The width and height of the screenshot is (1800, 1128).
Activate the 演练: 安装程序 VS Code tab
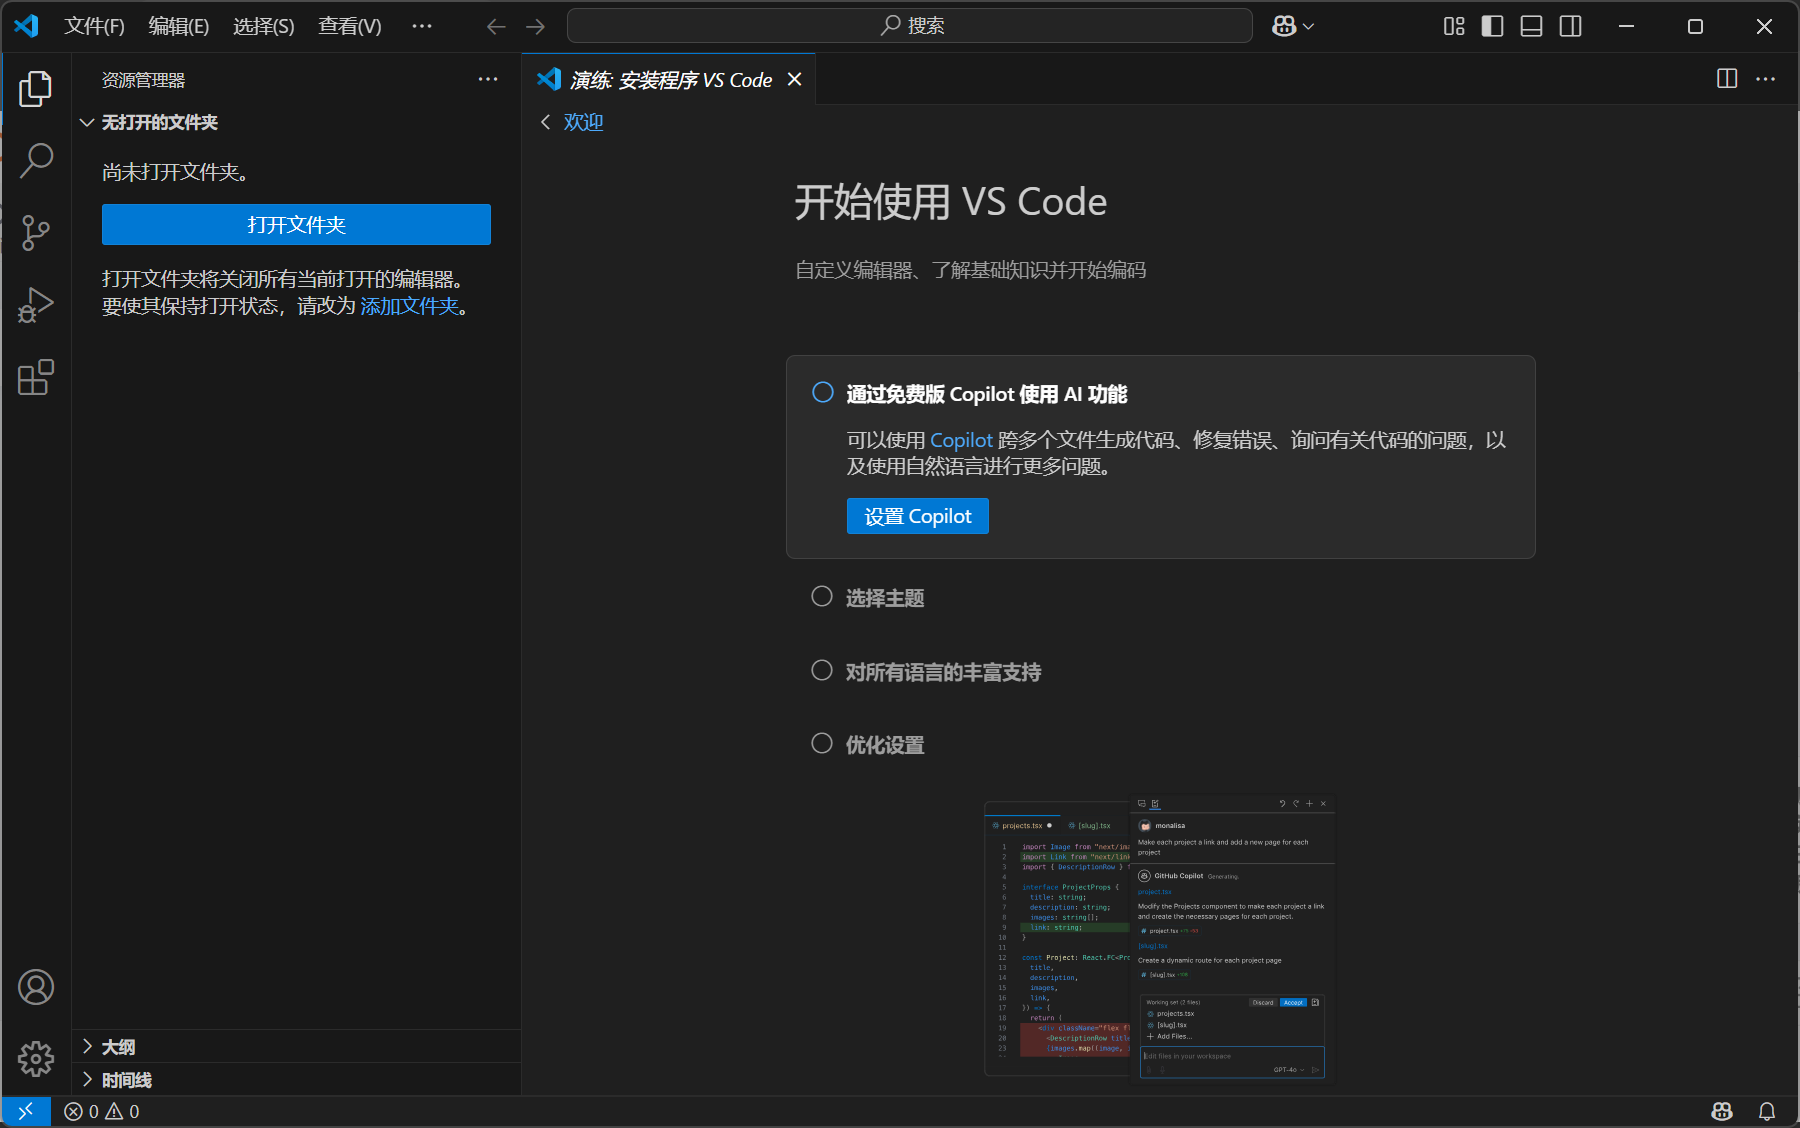click(x=671, y=80)
